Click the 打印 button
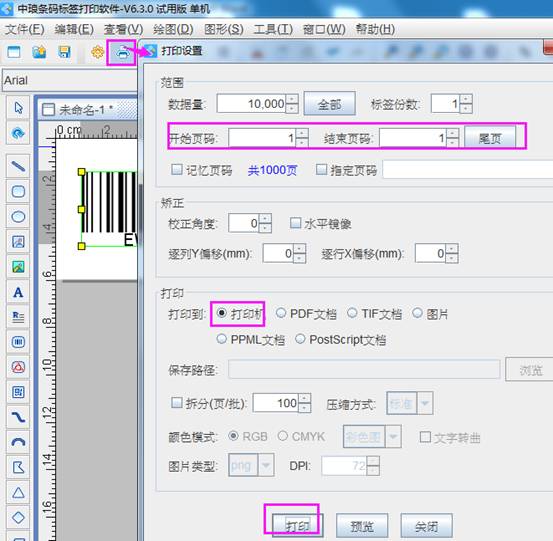Screen dimensions: 553x541 point(297,525)
